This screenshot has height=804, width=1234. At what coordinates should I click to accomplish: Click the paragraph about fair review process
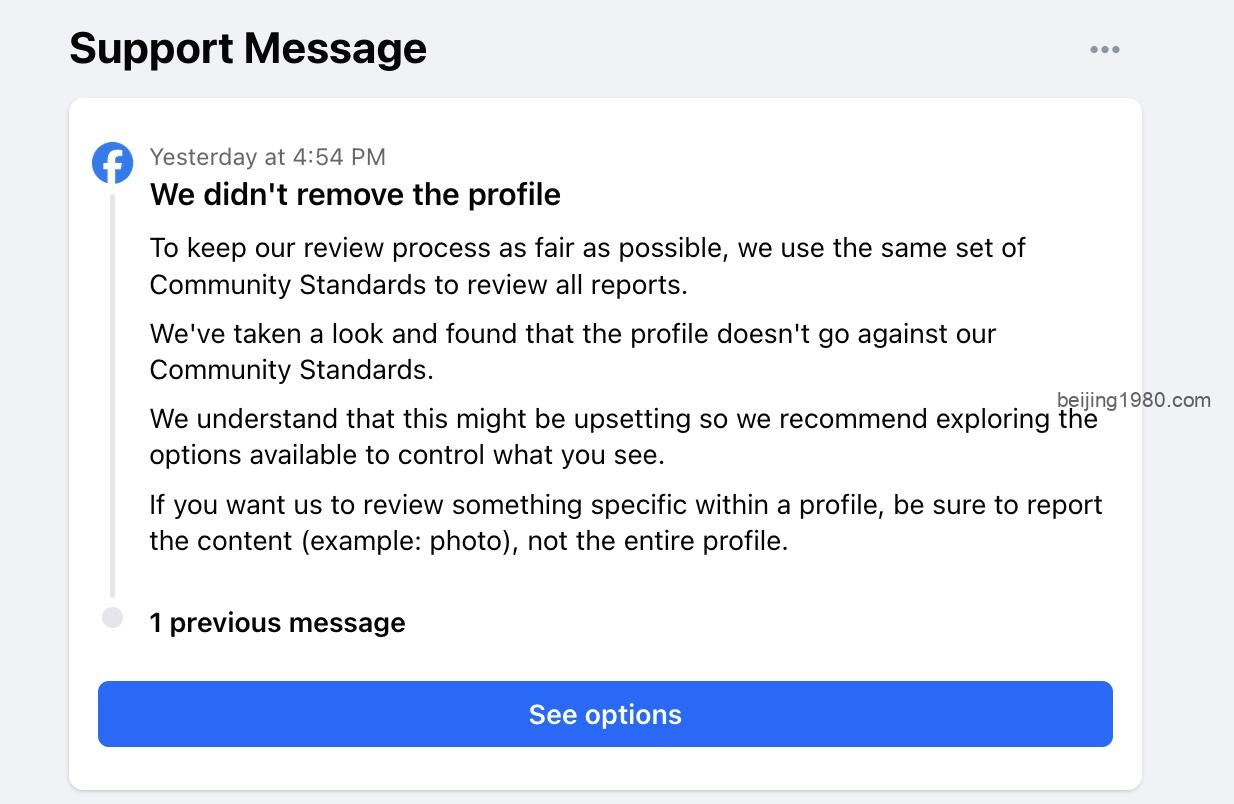tap(588, 266)
